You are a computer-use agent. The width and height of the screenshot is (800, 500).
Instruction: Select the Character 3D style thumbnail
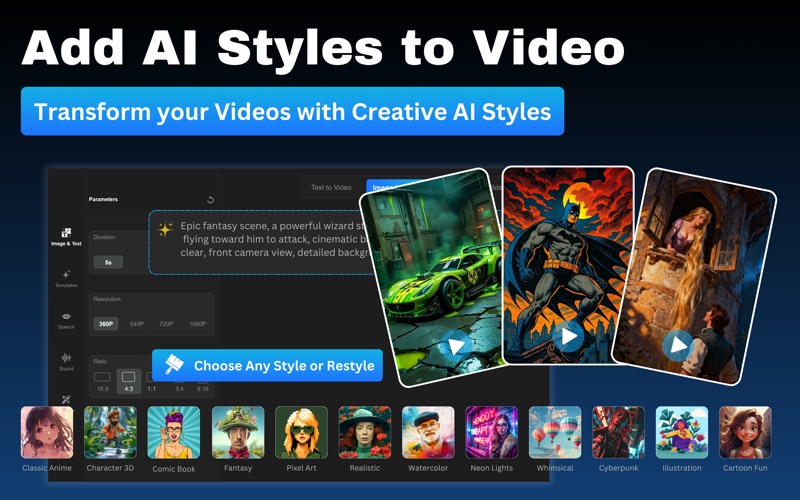pyautogui.click(x=110, y=433)
